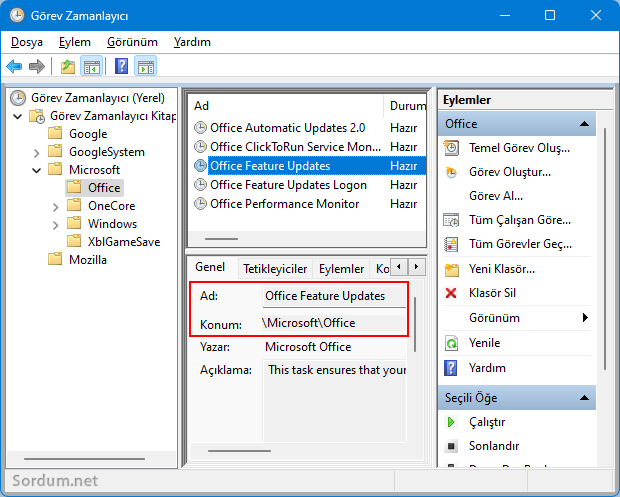The width and height of the screenshot is (620, 497).
Task: Click the clock icon of Office Feature Updates Logon
Action: tap(200, 185)
